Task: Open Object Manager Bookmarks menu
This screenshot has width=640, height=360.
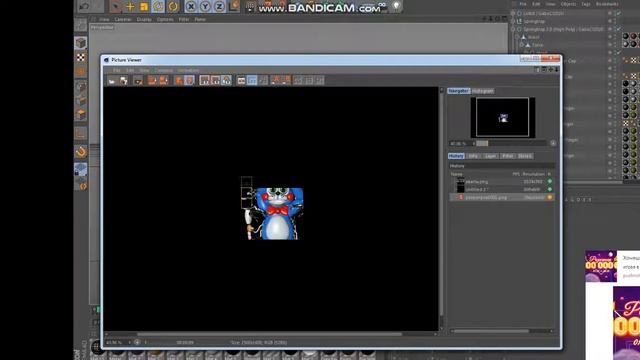Action: (x=607, y=4)
